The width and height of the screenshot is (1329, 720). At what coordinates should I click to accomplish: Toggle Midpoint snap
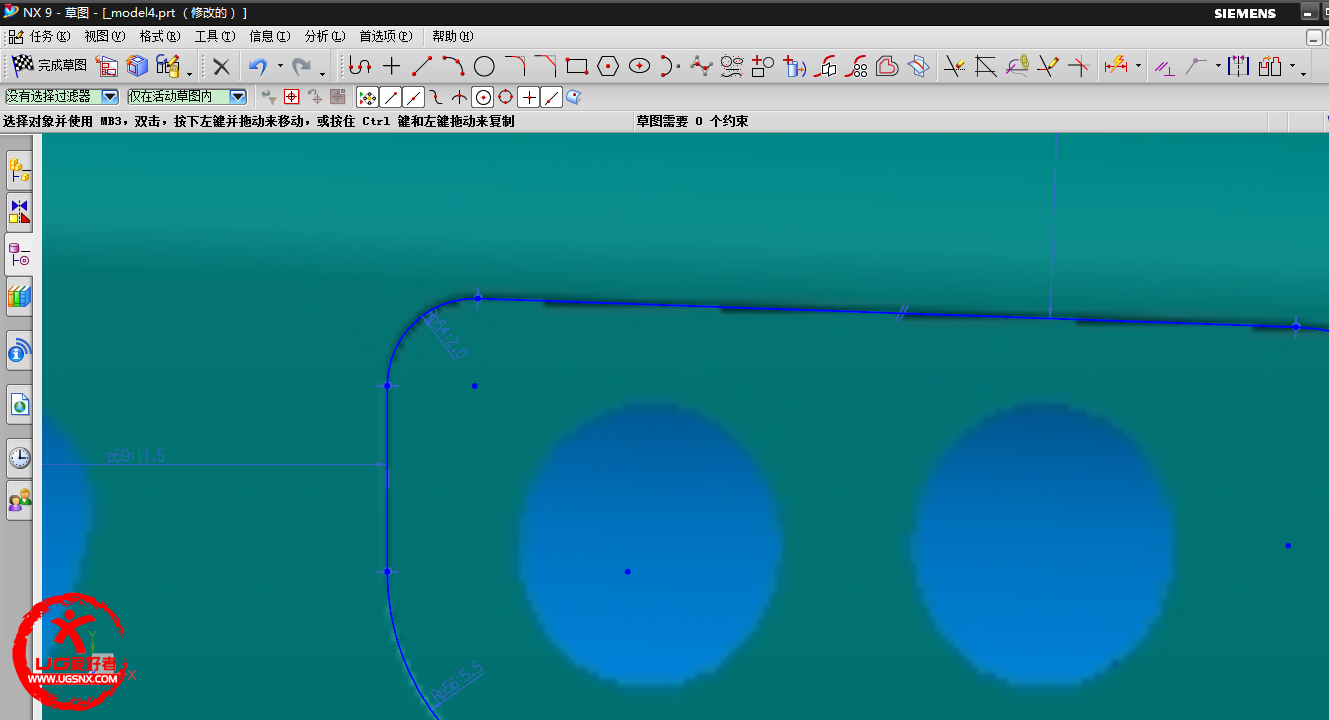tap(413, 97)
